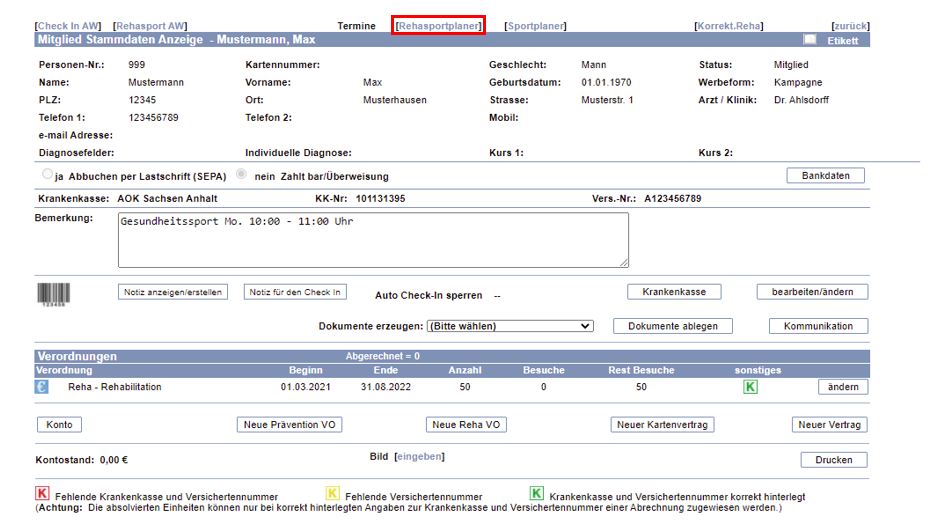Click the green K status icon in Verordnung row

(750, 387)
